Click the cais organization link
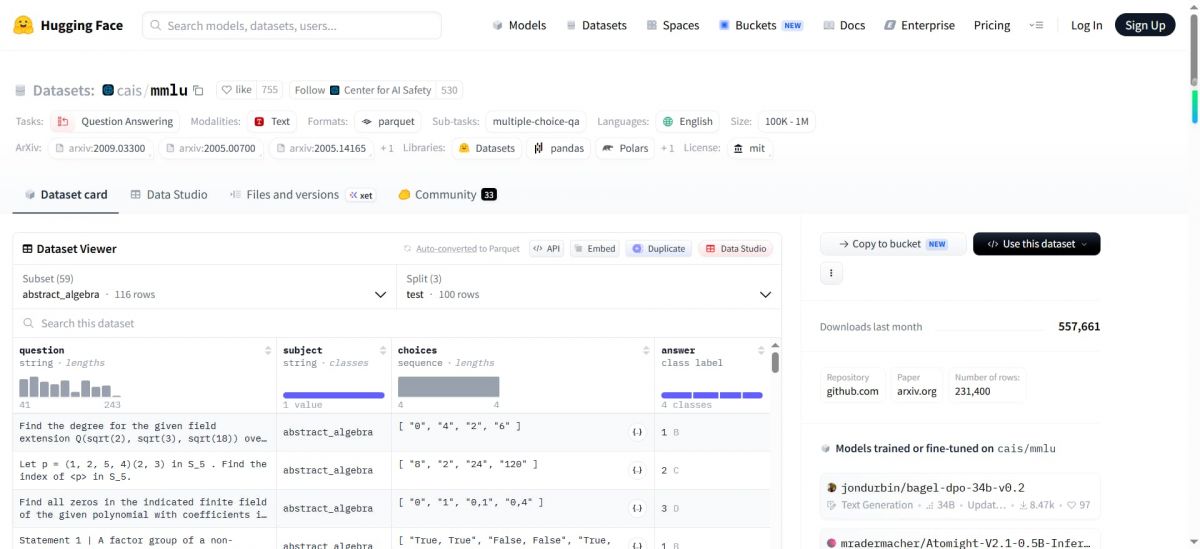 [x=130, y=90]
